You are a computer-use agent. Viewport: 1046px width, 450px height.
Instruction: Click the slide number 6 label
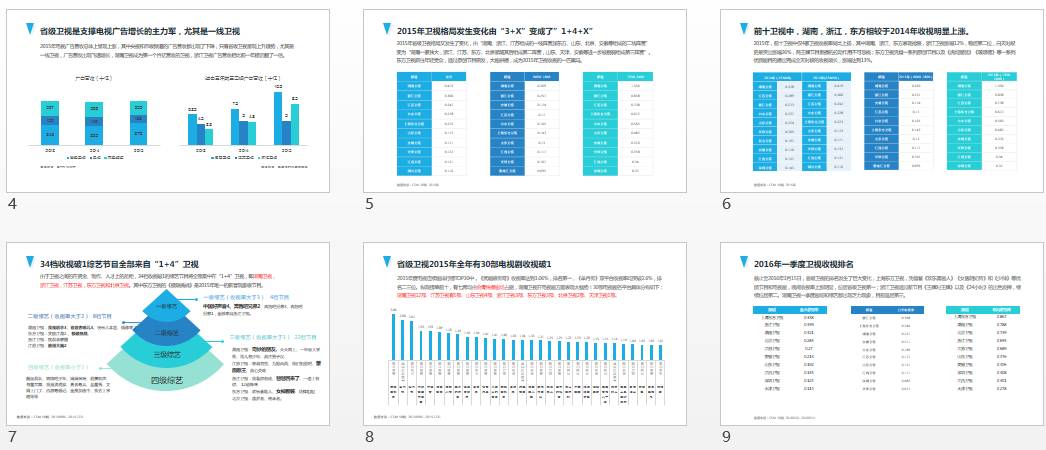[726, 204]
